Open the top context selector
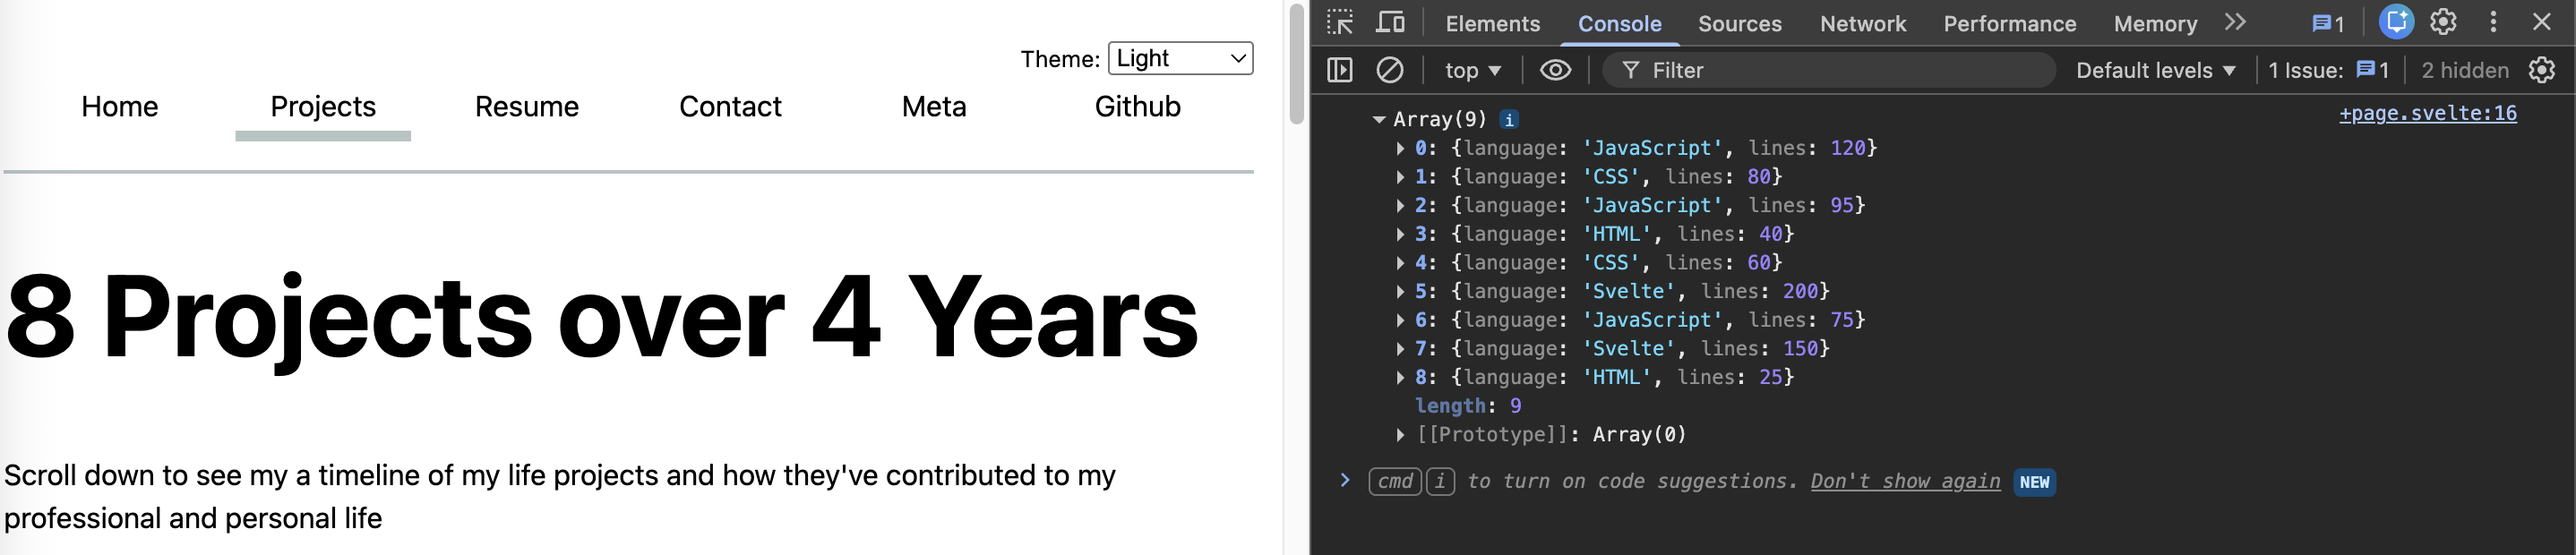 point(1472,70)
